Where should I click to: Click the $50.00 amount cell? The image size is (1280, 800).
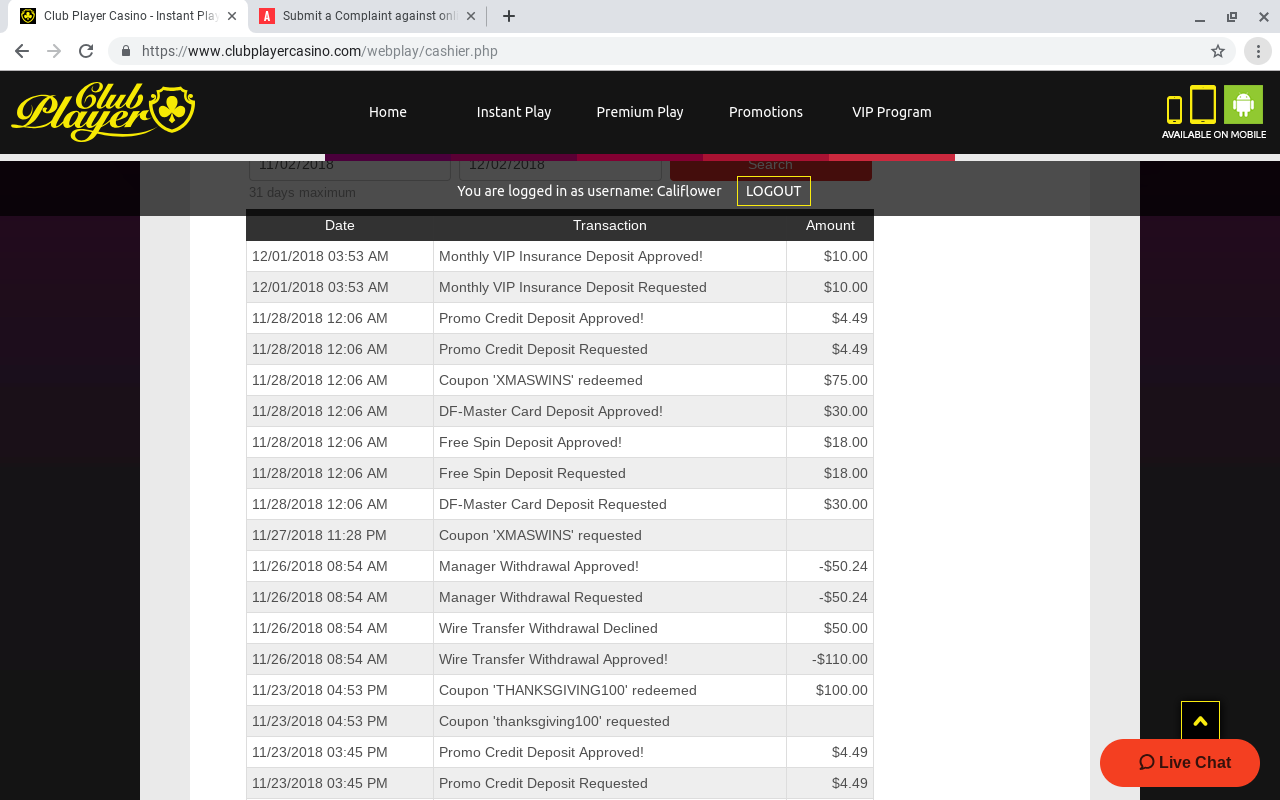pyautogui.click(x=830, y=628)
